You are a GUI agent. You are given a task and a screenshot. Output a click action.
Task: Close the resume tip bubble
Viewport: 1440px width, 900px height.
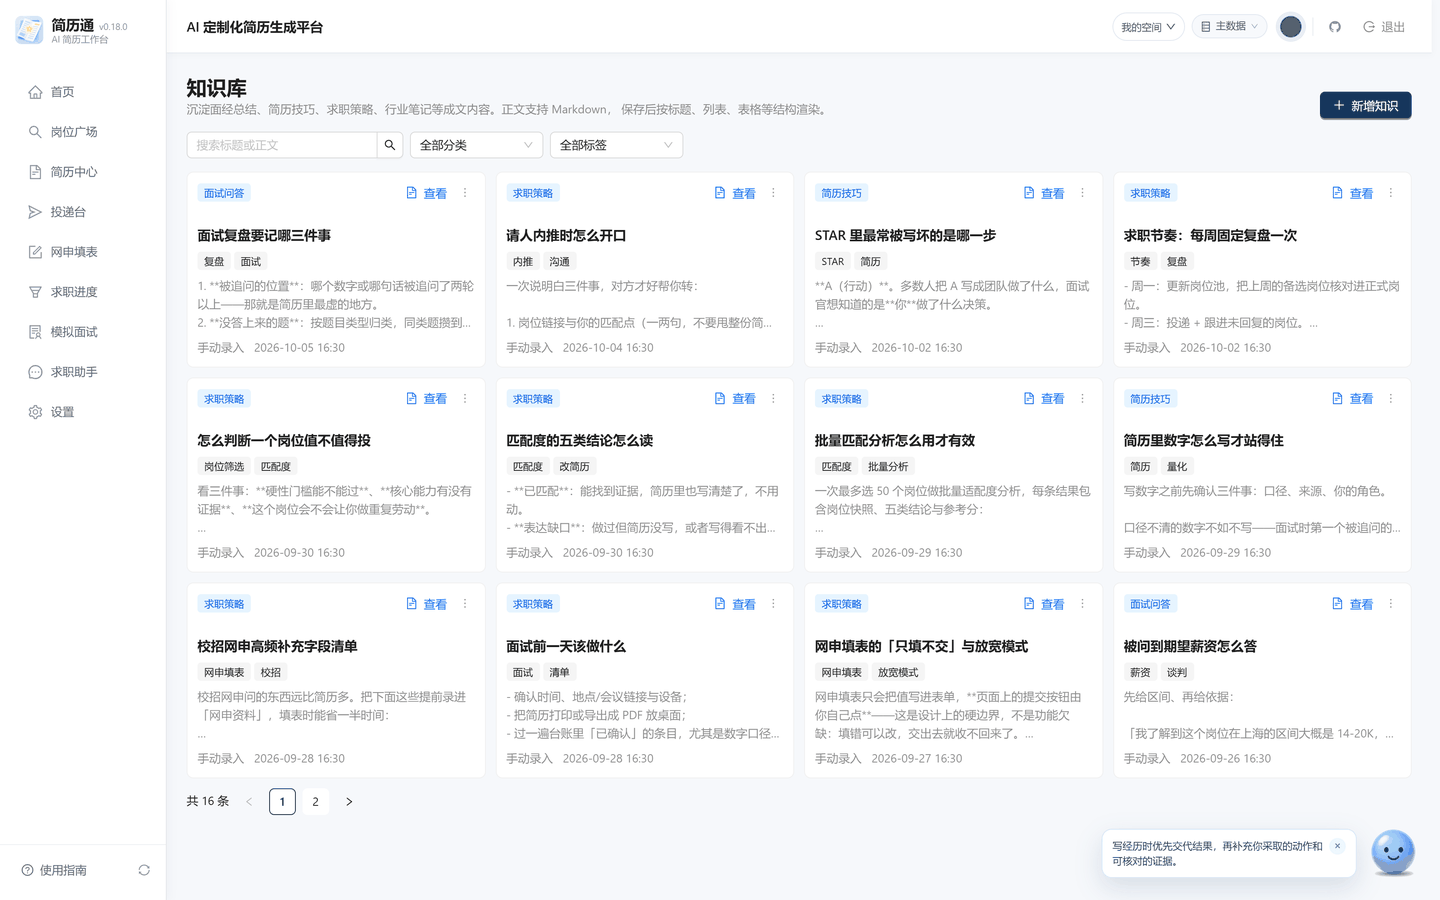[x=1337, y=846]
